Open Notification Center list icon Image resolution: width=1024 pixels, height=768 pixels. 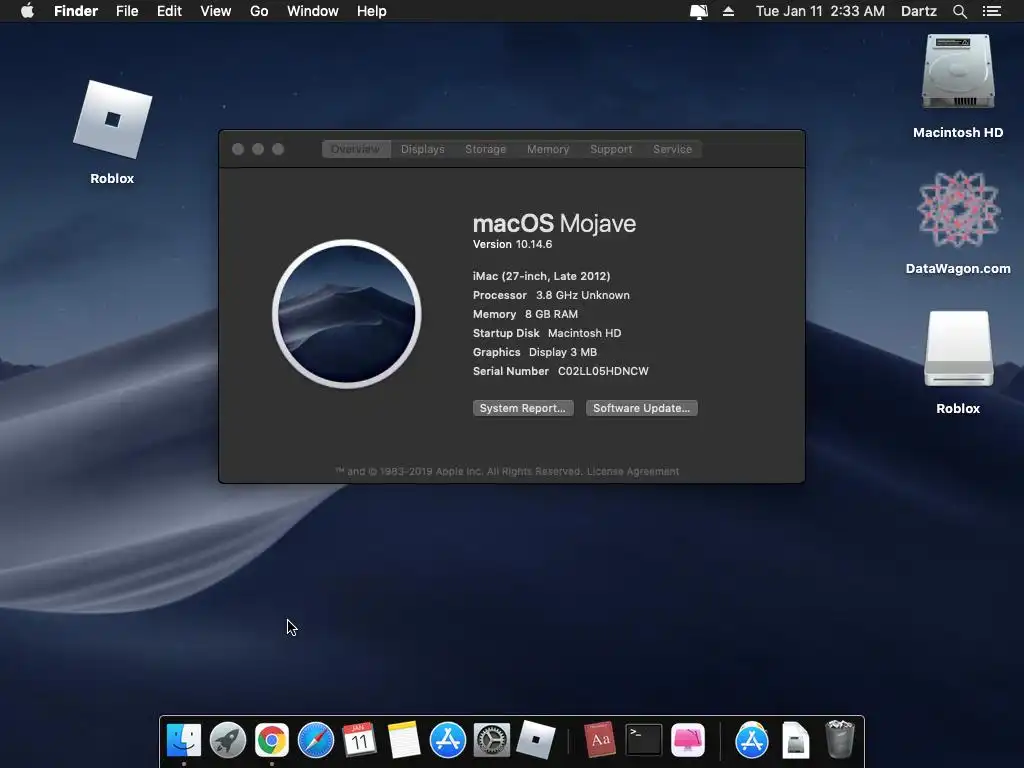click(x=991, y=11)
